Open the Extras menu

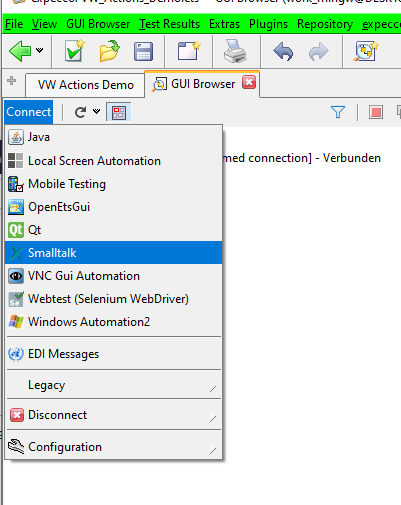click(x=224, y=24)
